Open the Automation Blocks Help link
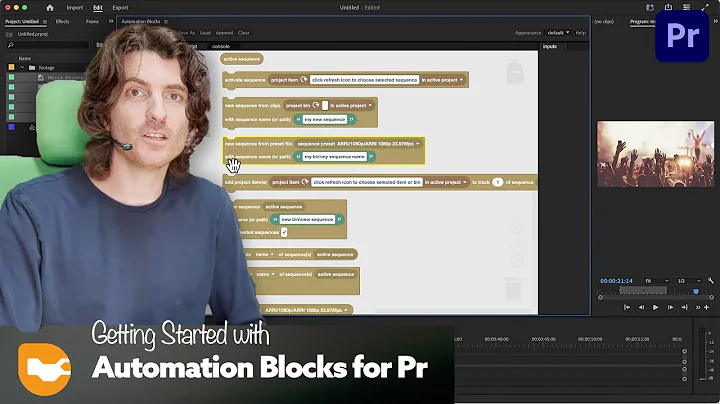 (580, 33)
